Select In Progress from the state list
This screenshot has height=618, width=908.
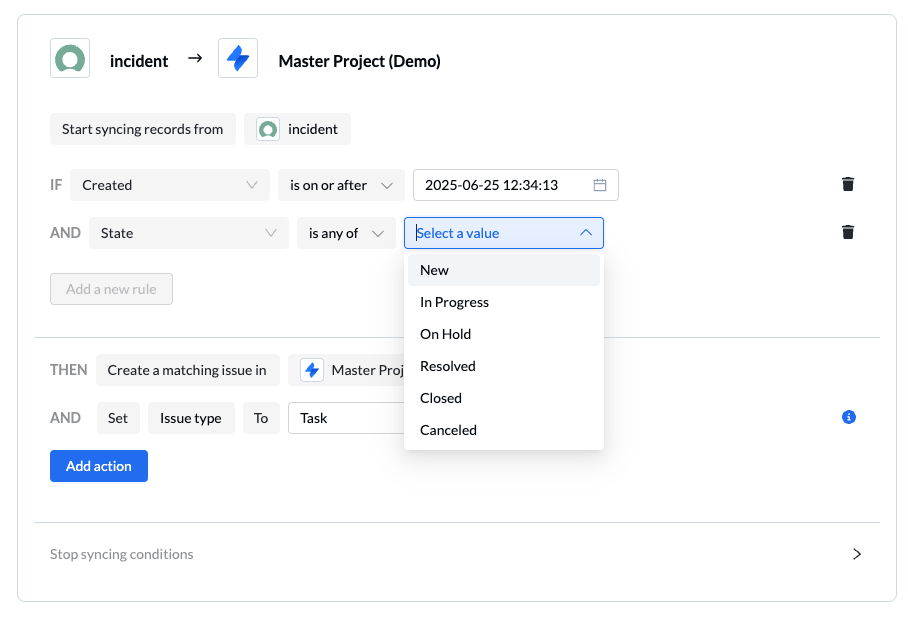454,301
